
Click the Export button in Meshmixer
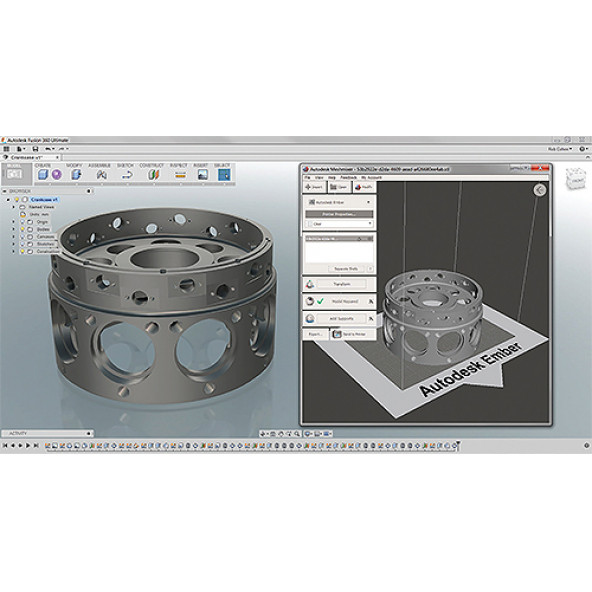click(316, 334)
